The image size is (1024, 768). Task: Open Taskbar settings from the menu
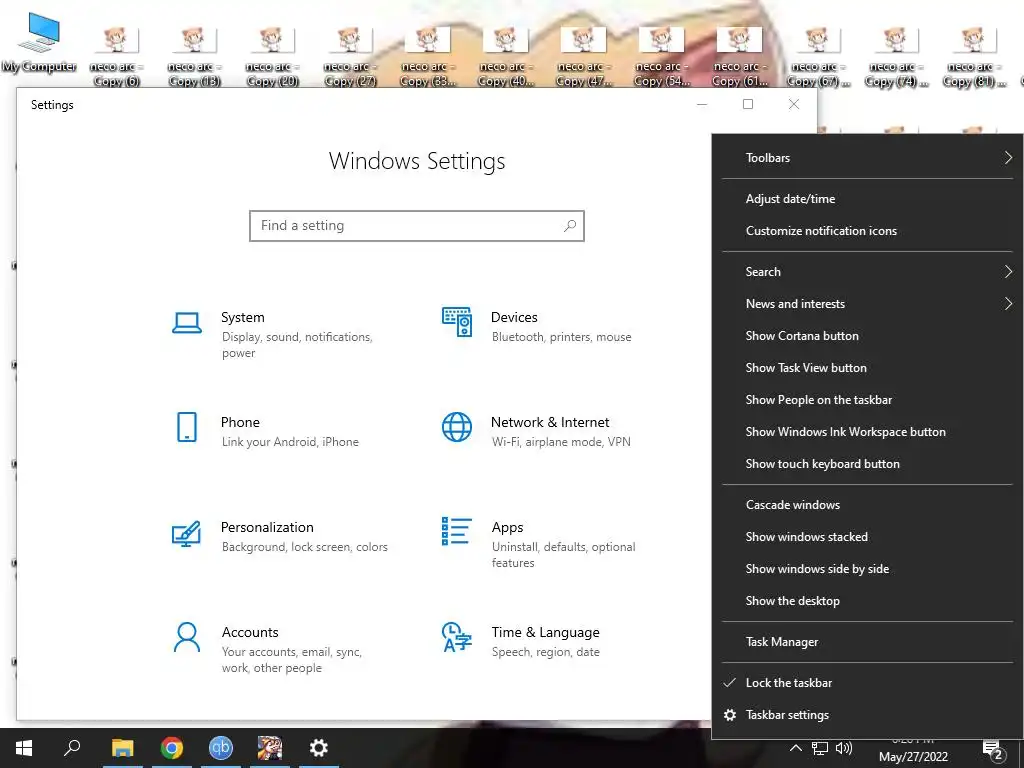pos(867,714)
